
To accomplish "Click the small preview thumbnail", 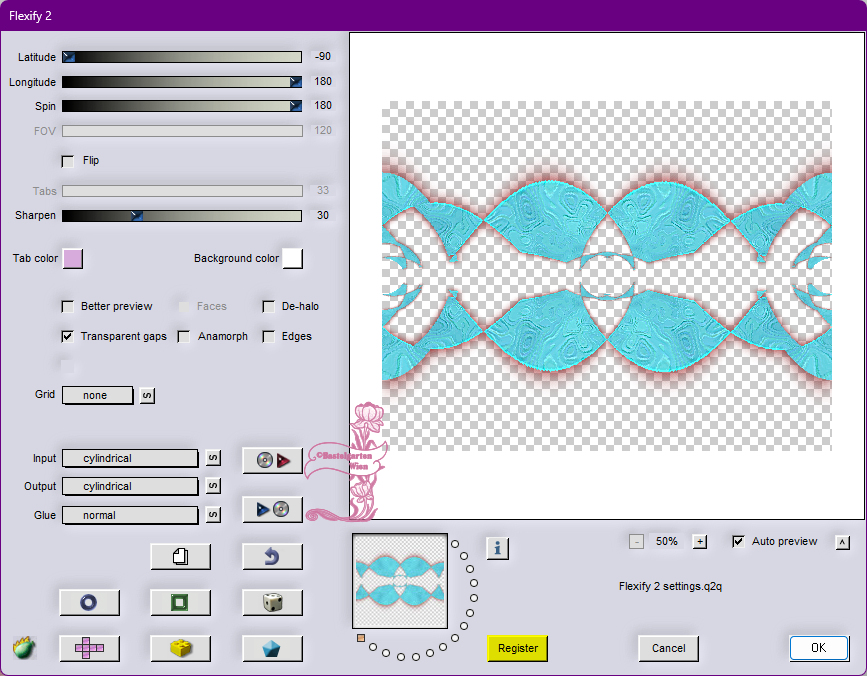I will (400, 581).
